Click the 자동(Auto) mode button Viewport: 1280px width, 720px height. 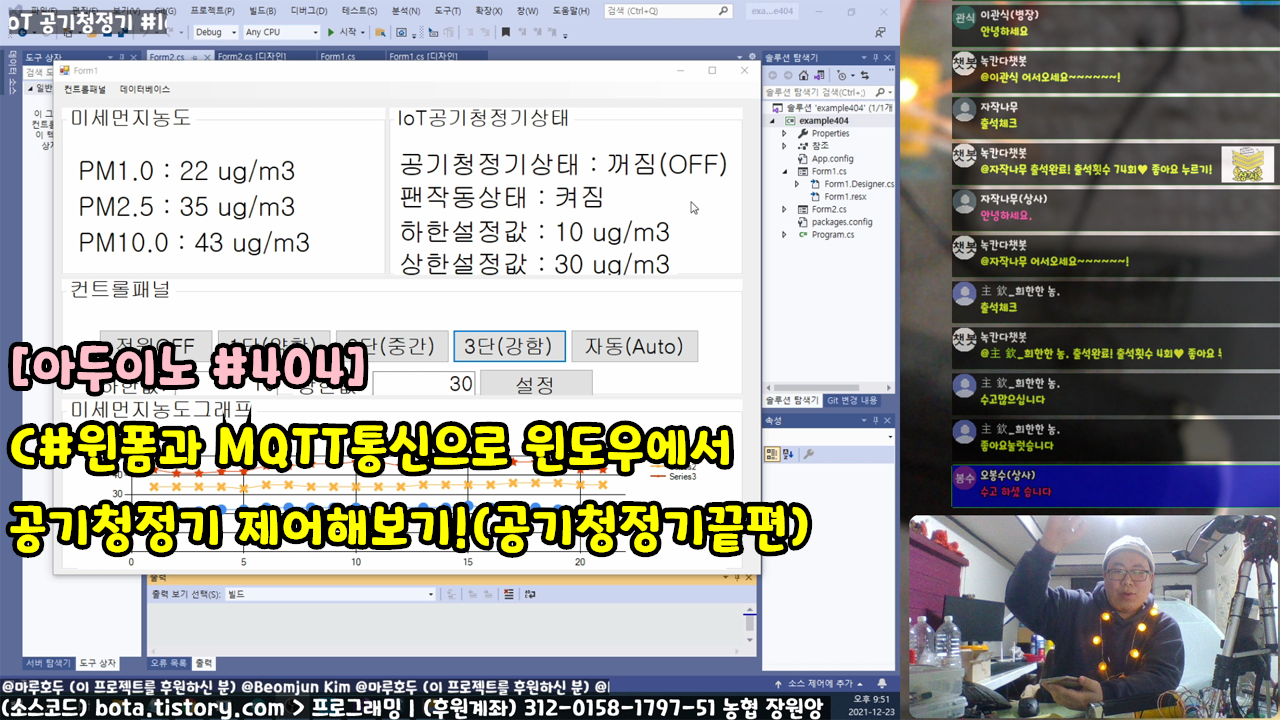(634, 346)
